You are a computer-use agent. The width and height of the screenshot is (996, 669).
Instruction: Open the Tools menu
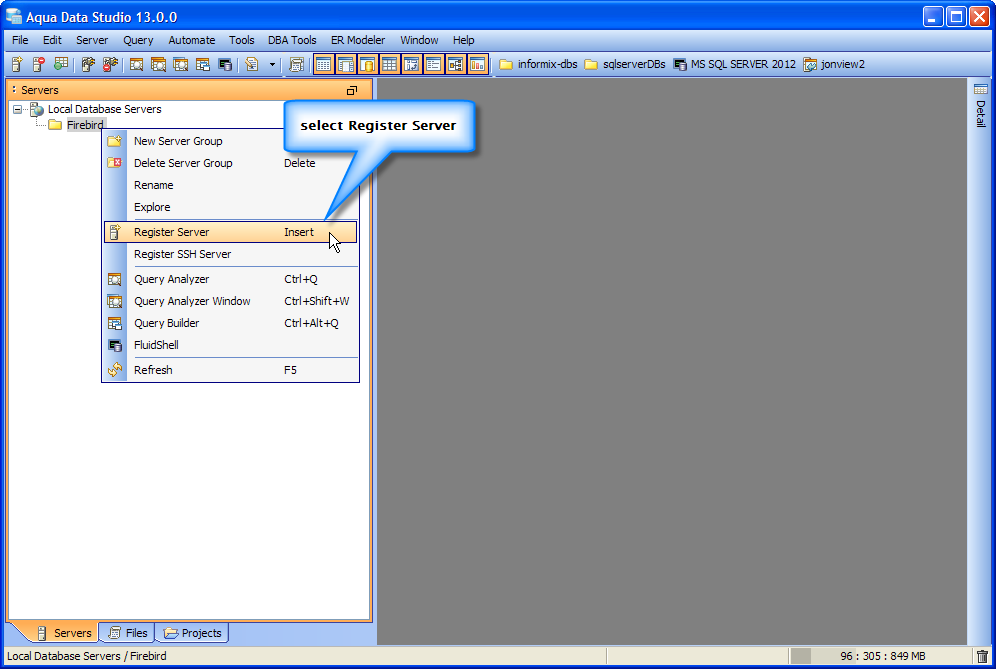pyautogui.click(x=241, y=40)
